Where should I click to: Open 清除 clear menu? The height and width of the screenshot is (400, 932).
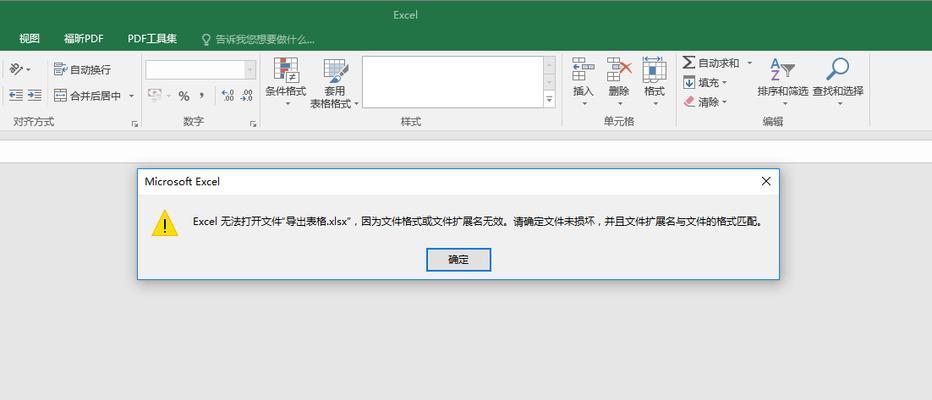click(x=705, y=102)
